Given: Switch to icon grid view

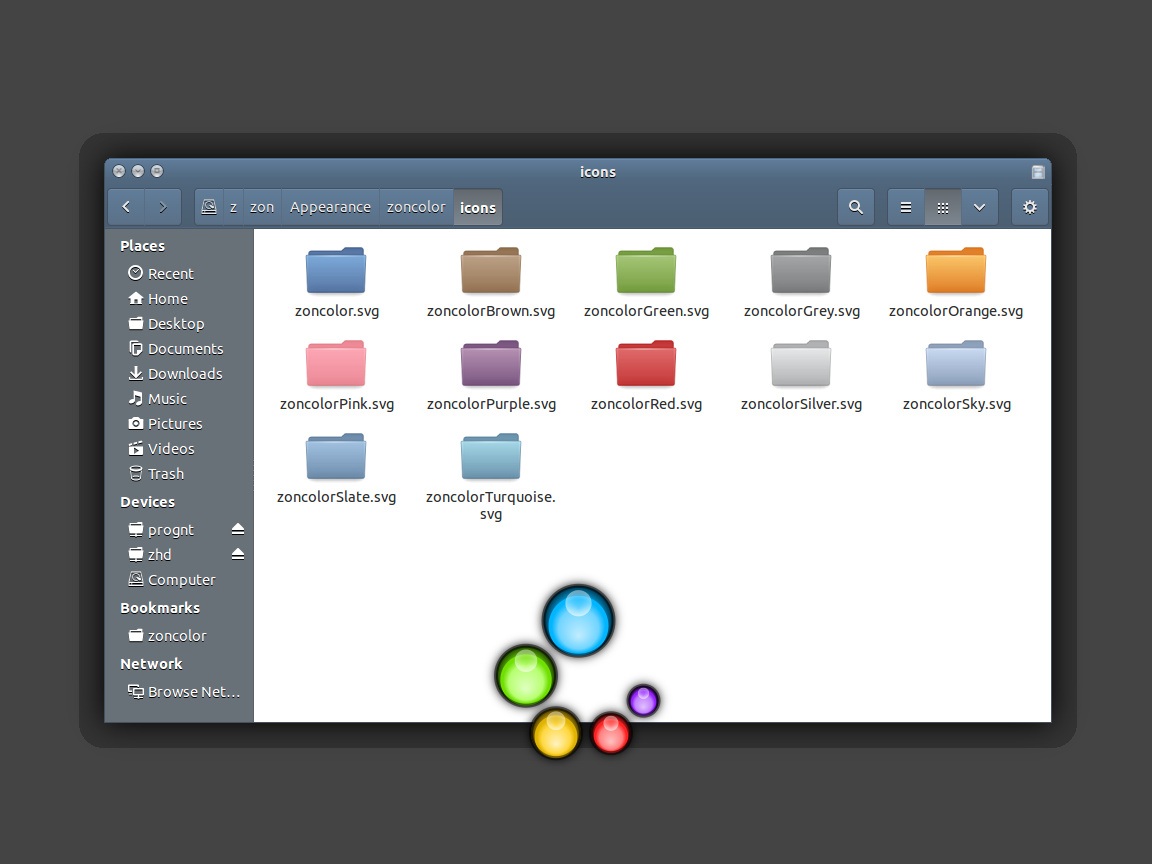Looking at the screenshot, I should point(943,207).
